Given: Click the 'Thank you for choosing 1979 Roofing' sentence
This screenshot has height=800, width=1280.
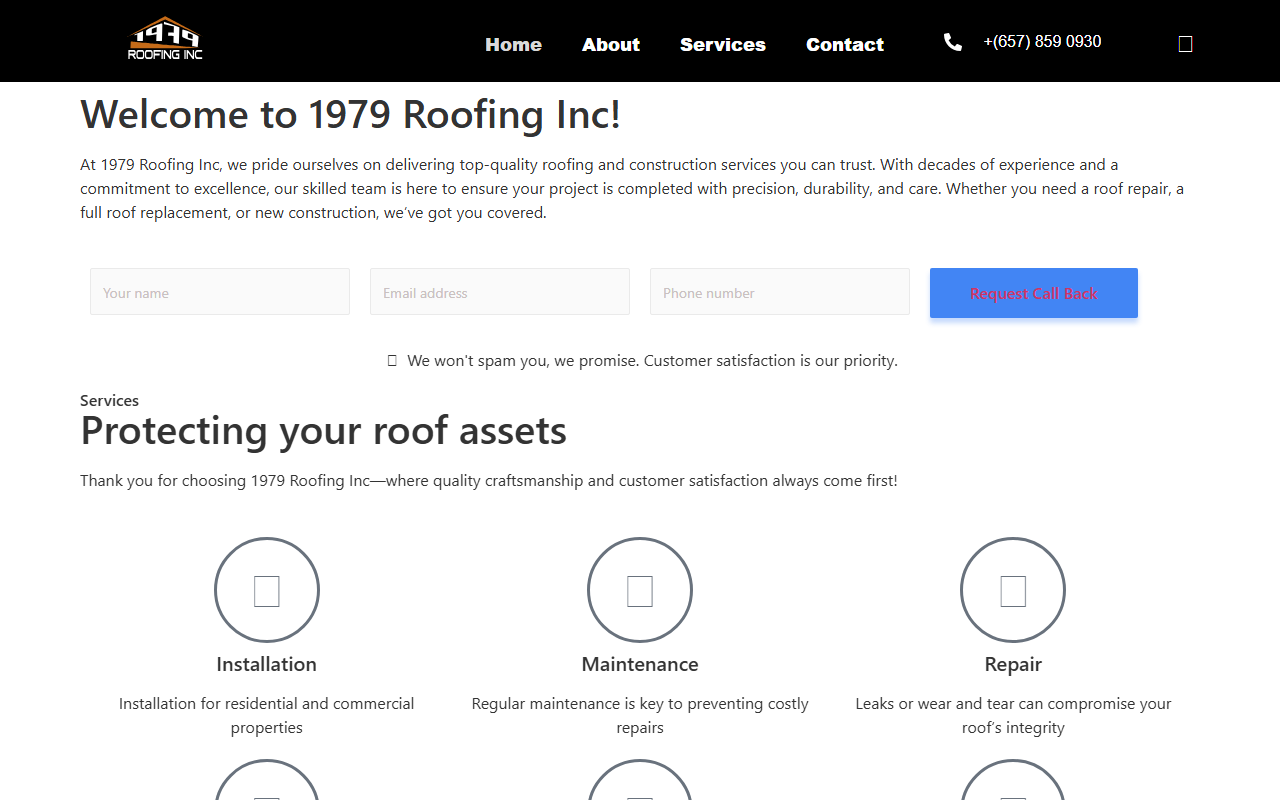Looking at the screenshot, I should (x=489, y=481).
